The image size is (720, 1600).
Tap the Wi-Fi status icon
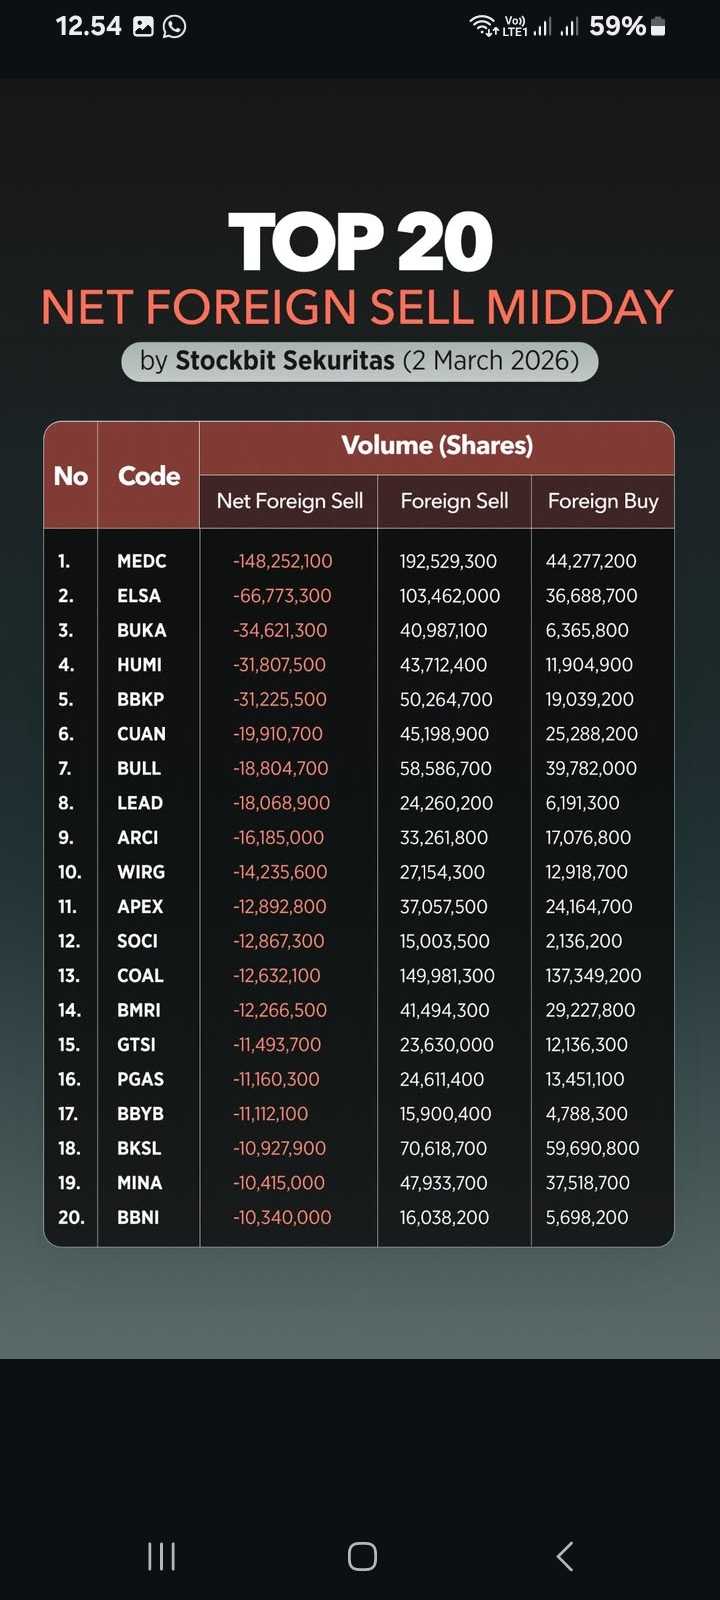484,26
